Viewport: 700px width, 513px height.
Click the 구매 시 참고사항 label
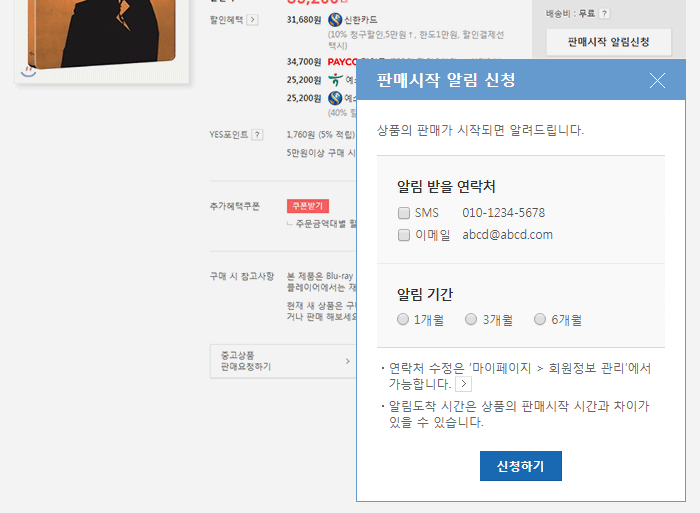[242, 276]
